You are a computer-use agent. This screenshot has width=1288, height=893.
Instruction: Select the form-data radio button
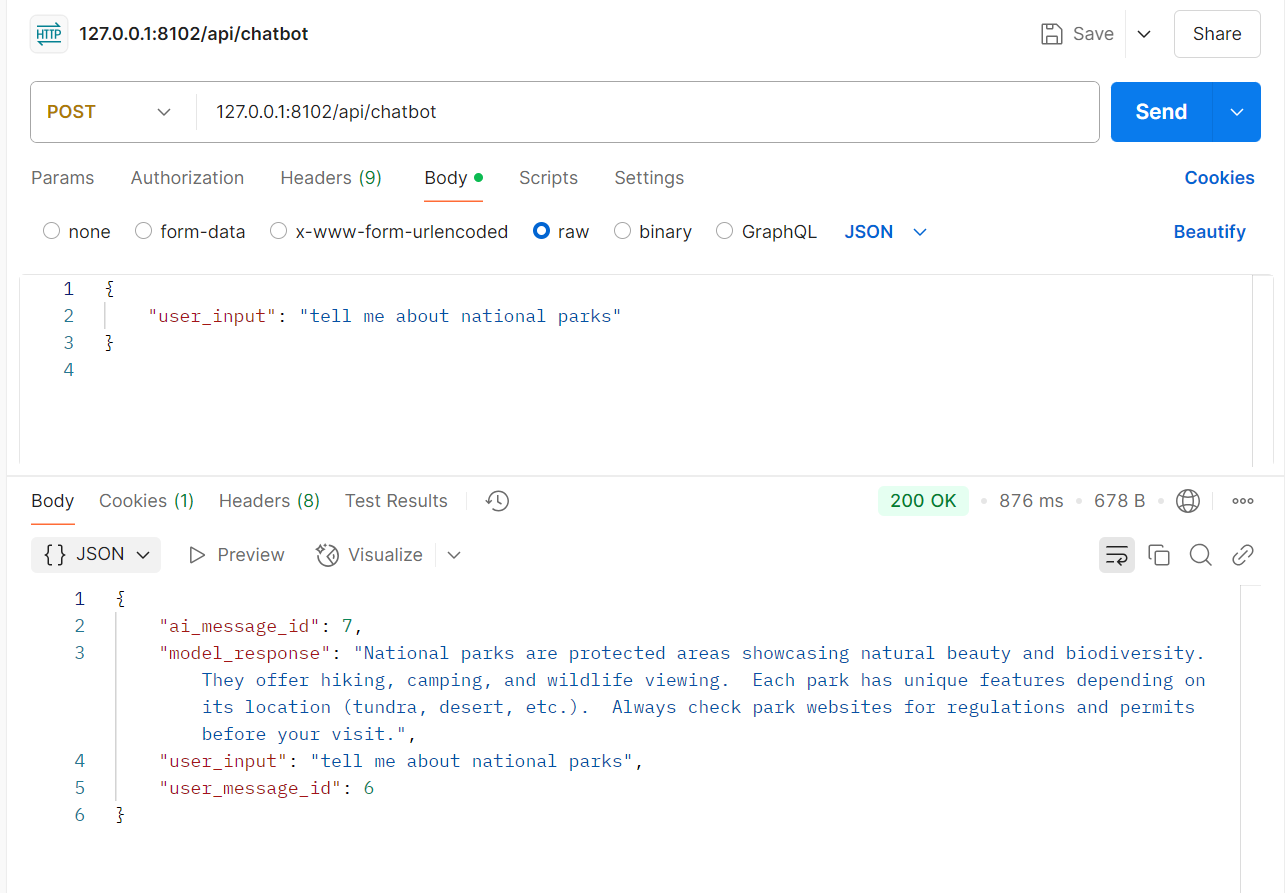click(143, 232)
